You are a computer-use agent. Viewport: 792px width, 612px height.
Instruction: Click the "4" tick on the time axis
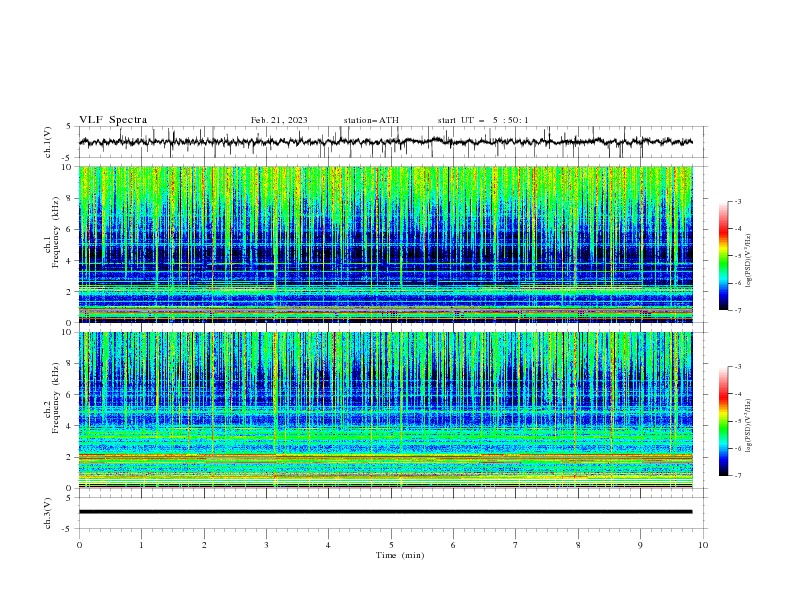tap(328, 545)
